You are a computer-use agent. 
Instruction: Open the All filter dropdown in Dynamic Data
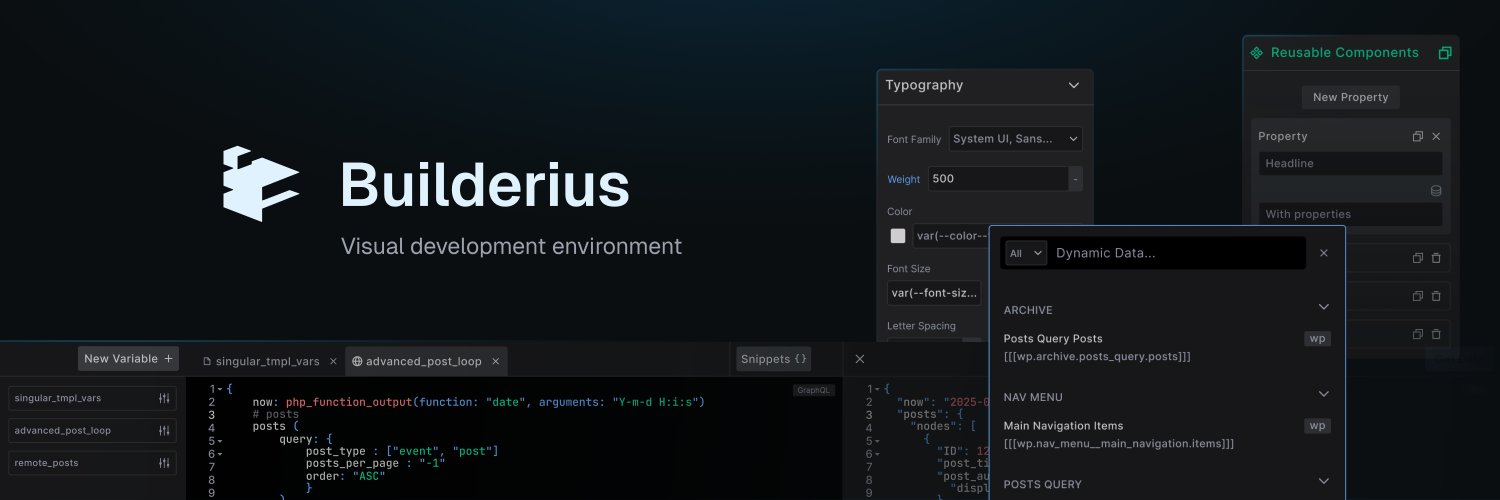pos(1026,254)
